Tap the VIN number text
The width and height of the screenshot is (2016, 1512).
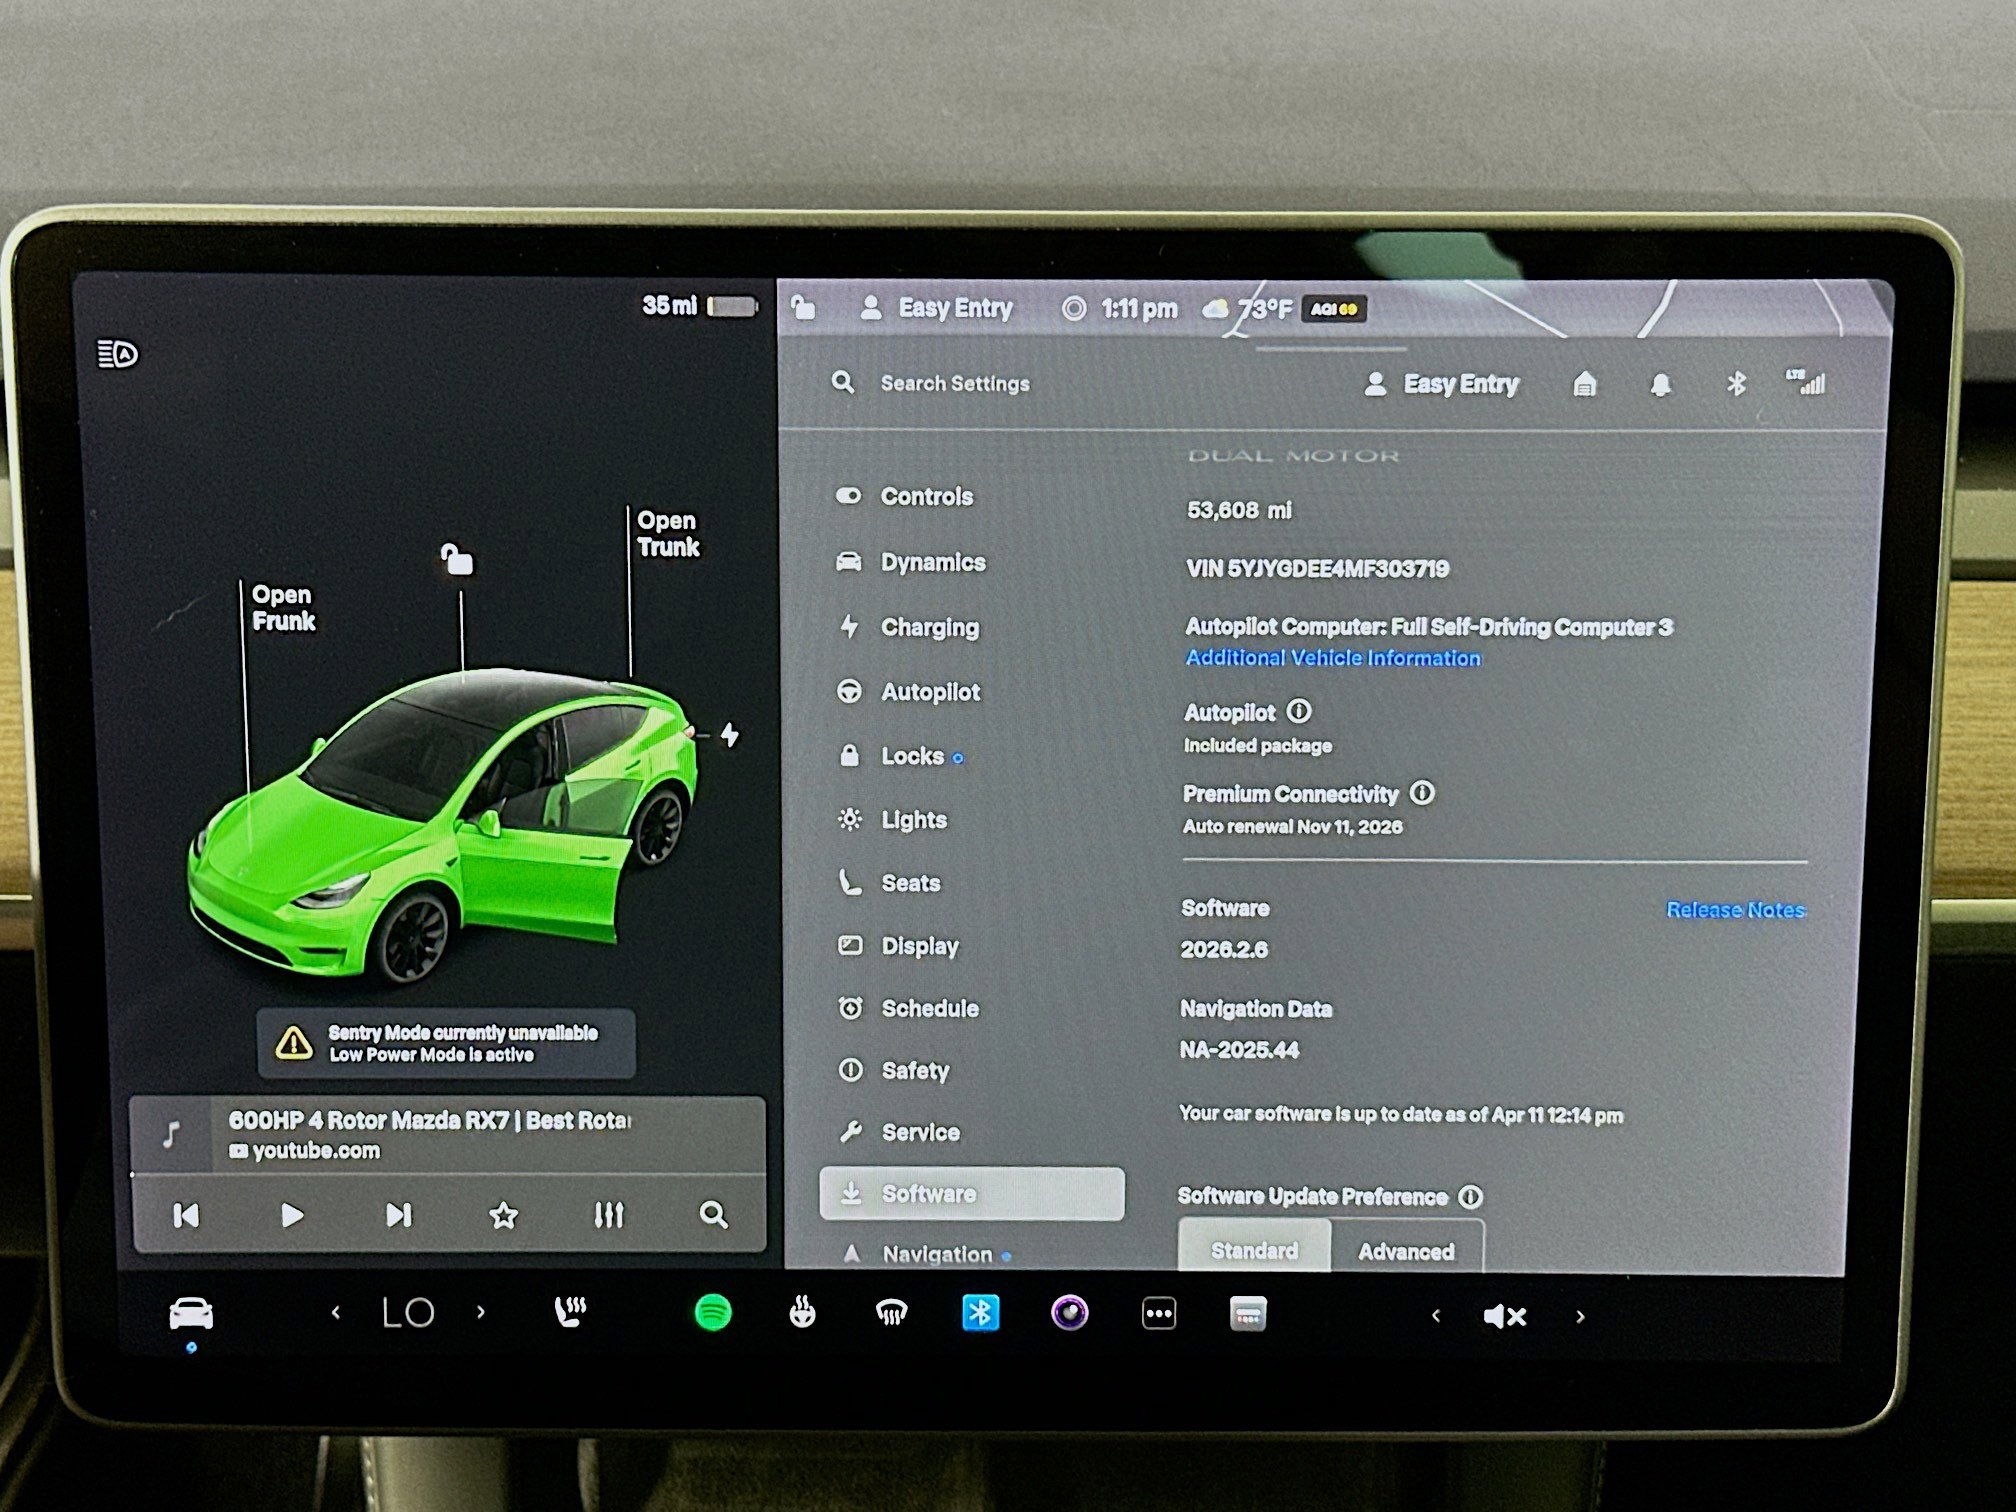pos(1317,569)
